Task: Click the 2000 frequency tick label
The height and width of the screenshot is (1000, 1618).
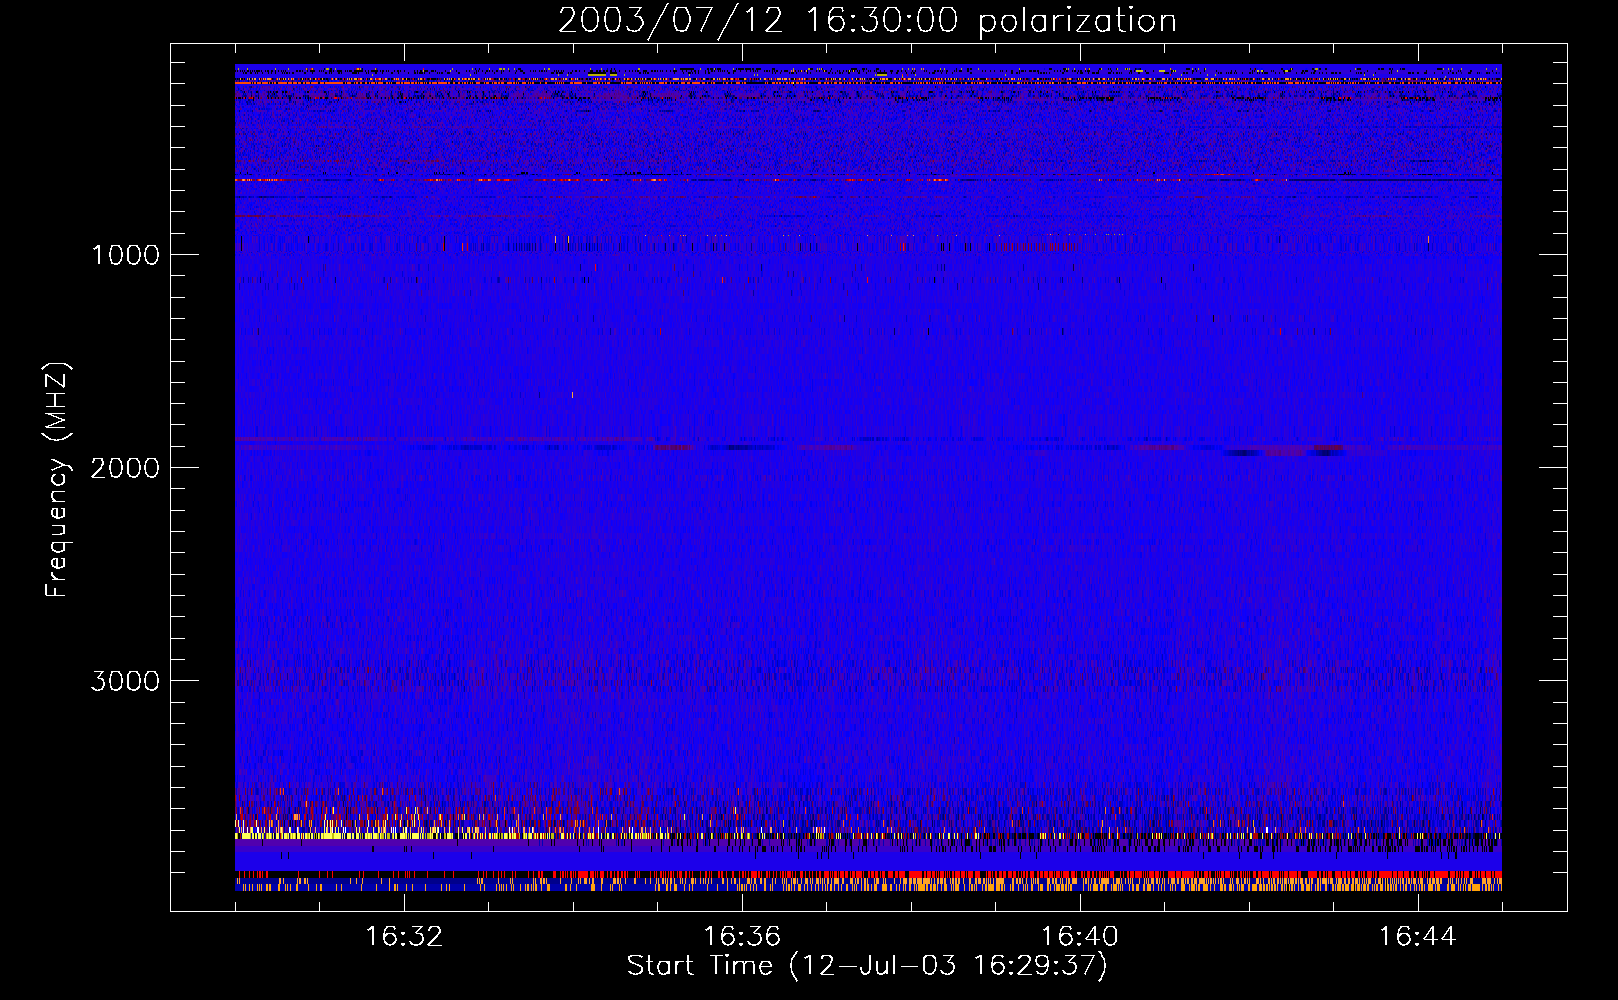Action: pos(125,468)
